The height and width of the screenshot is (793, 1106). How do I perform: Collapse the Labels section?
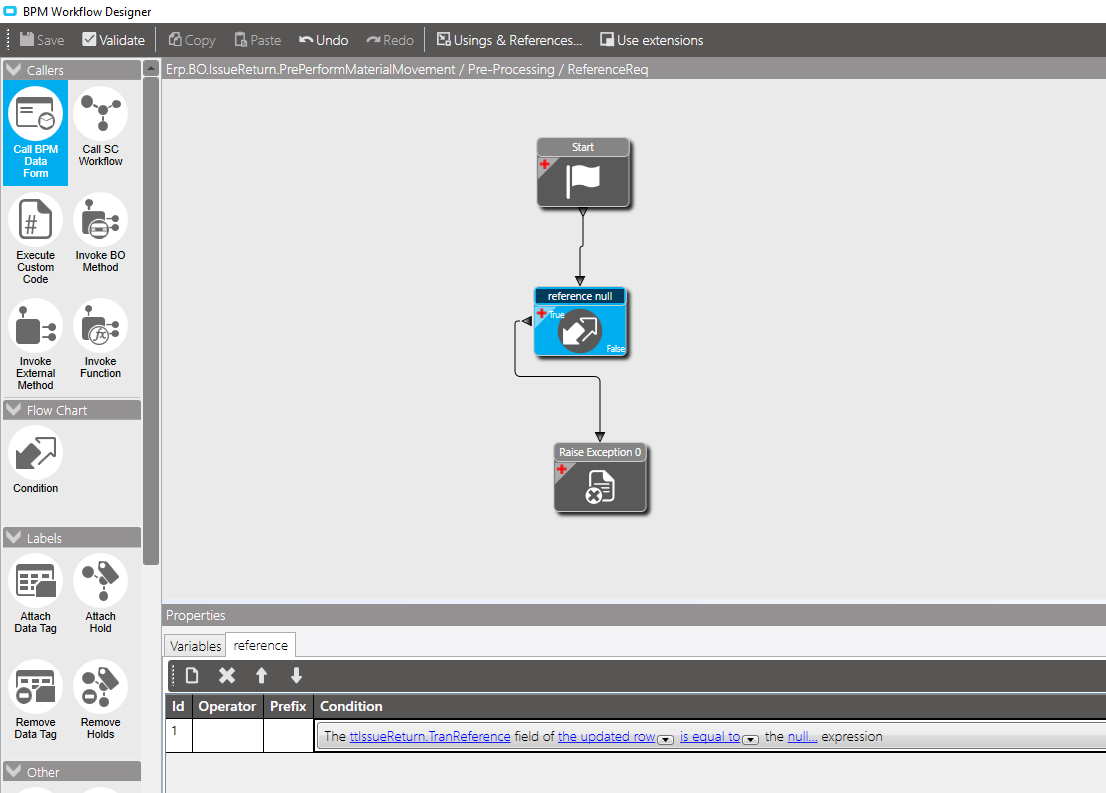click(x=13, y=538)
